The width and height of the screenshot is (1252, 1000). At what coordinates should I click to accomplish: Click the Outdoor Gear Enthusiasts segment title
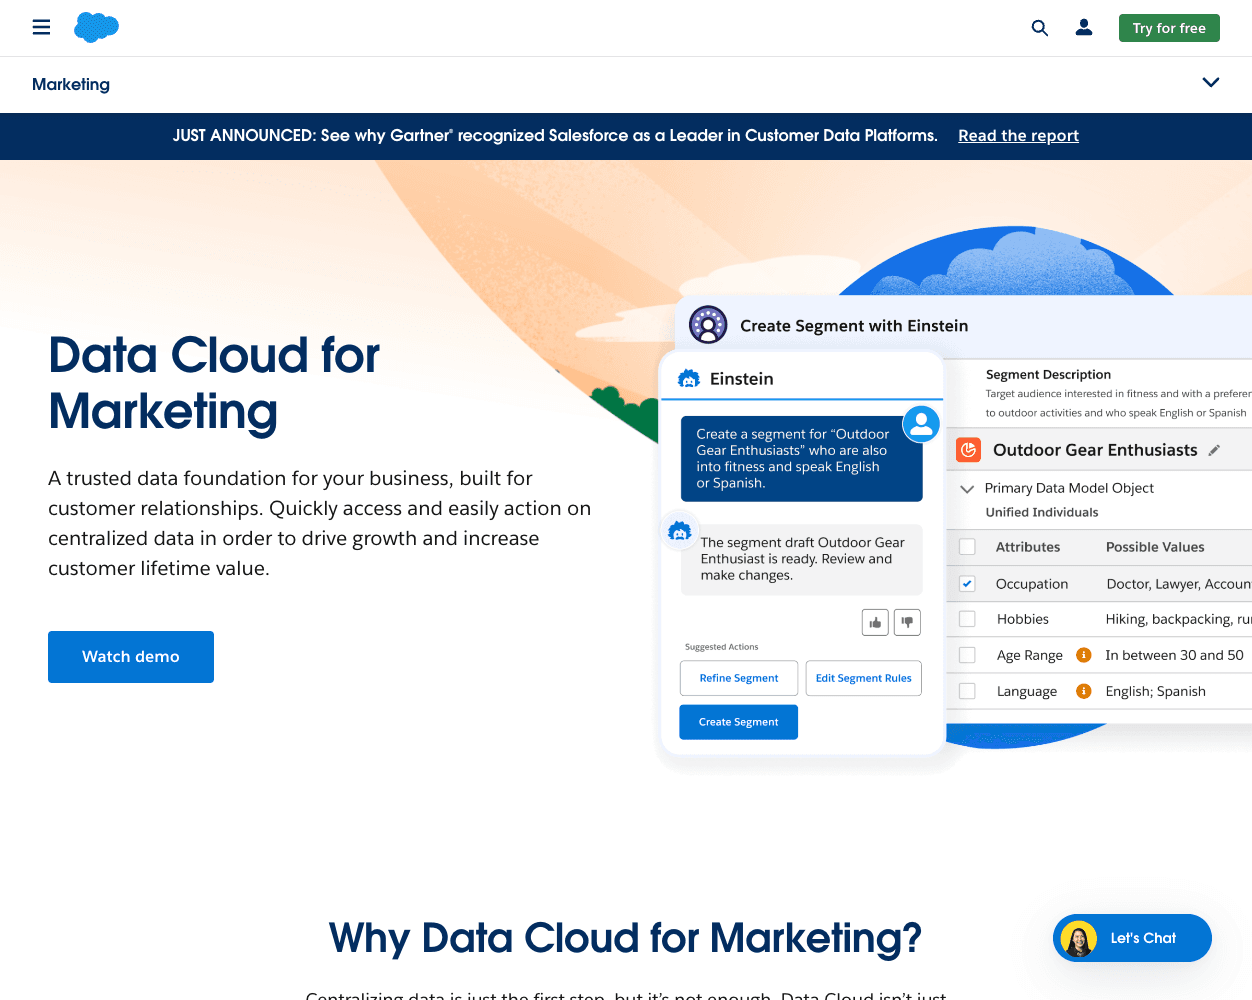click(x=1095, y=450)
